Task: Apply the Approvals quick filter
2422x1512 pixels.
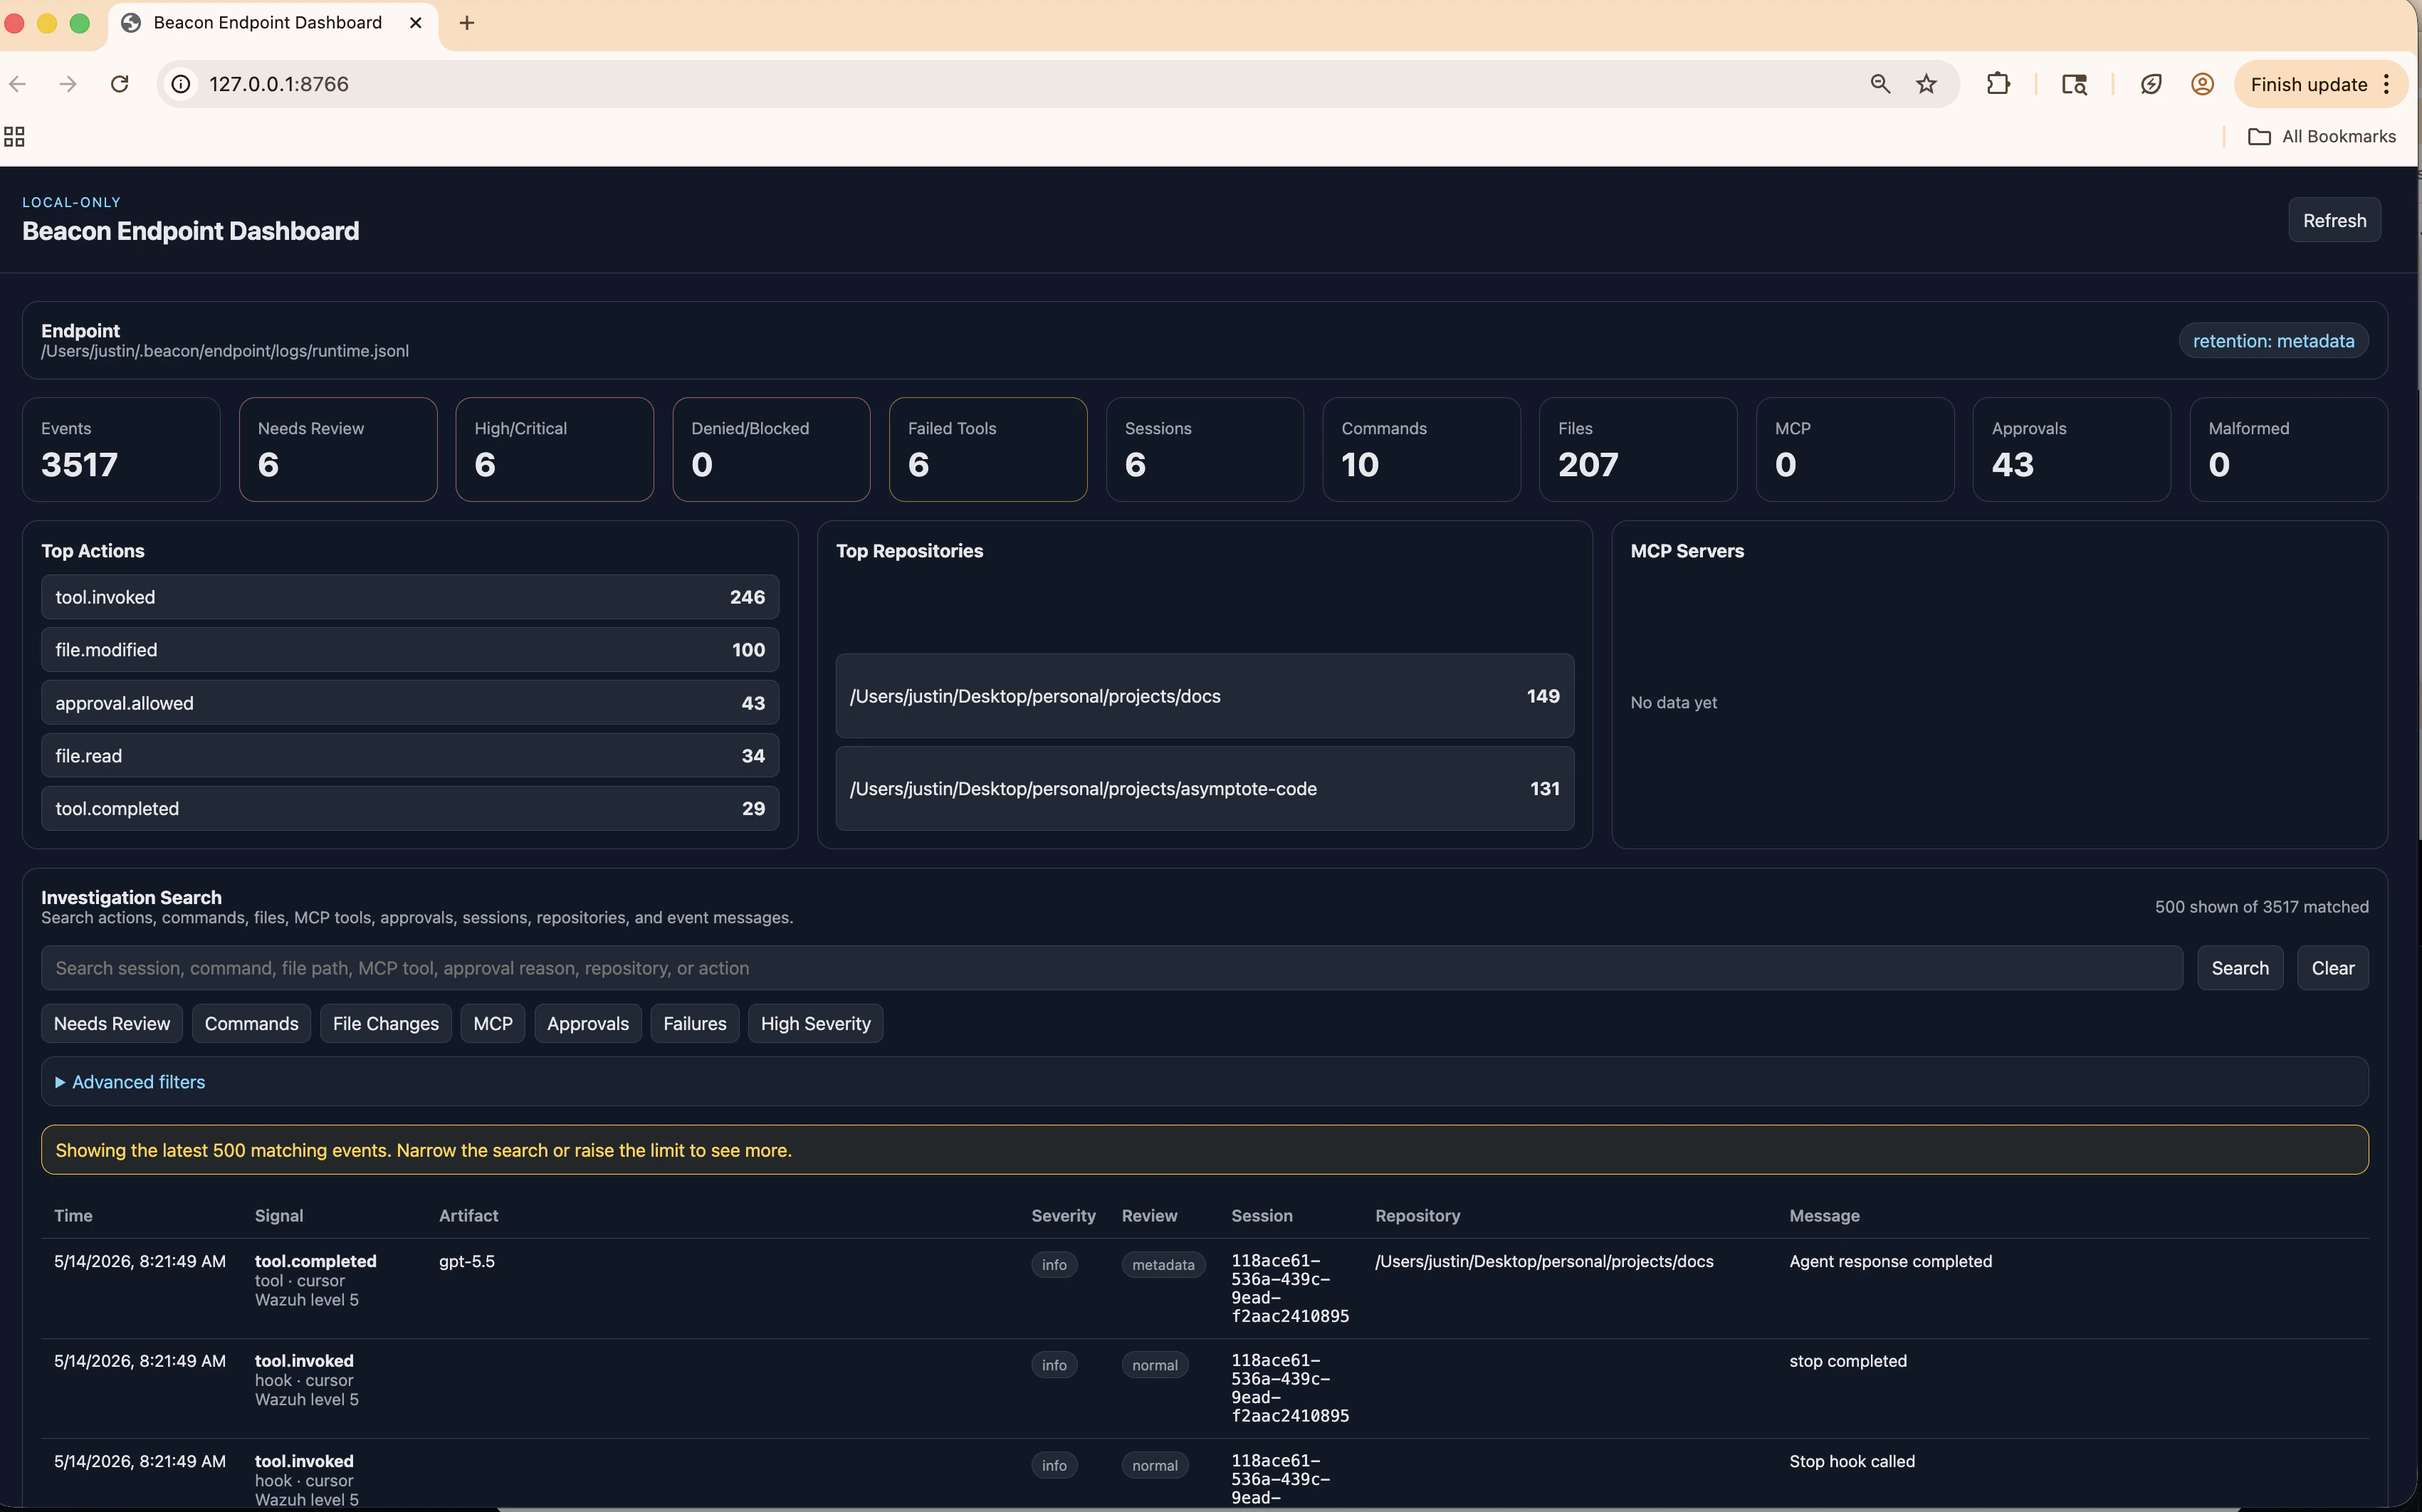Action: [588, 1024]
